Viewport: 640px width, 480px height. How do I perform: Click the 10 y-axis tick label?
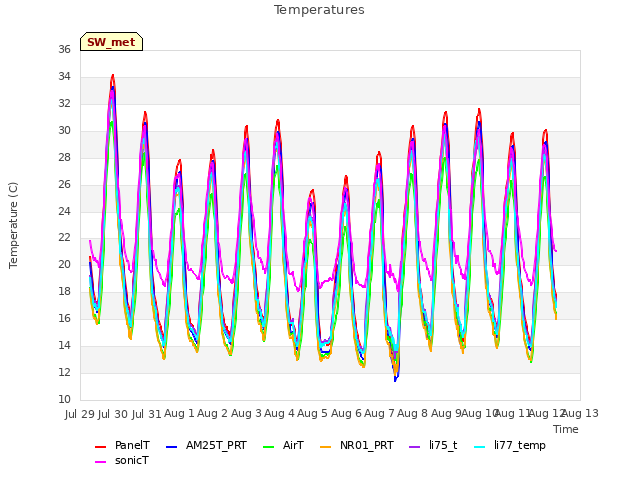[x=64, y=399]
